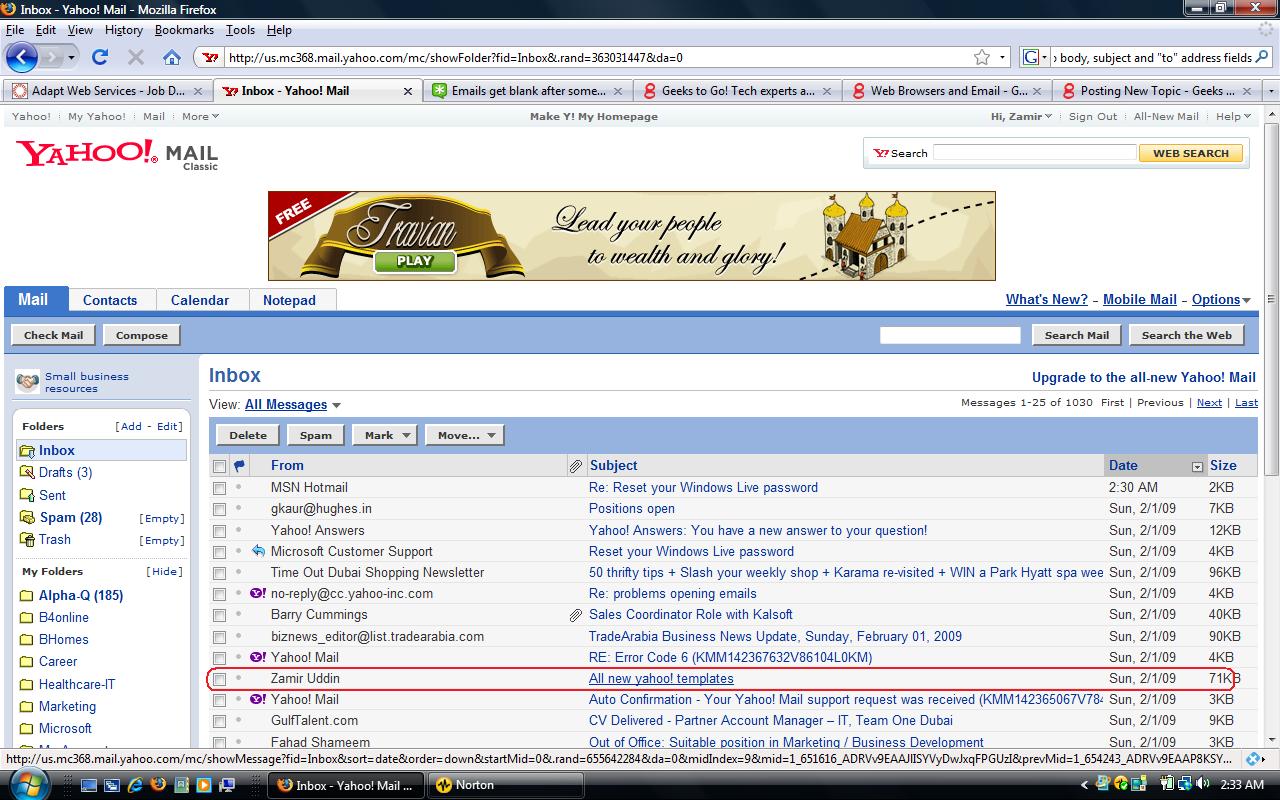Viewport: 1280px width, 800px height.
Task: Click the Travian PLAY ad banner
Action: click(632, 236)
